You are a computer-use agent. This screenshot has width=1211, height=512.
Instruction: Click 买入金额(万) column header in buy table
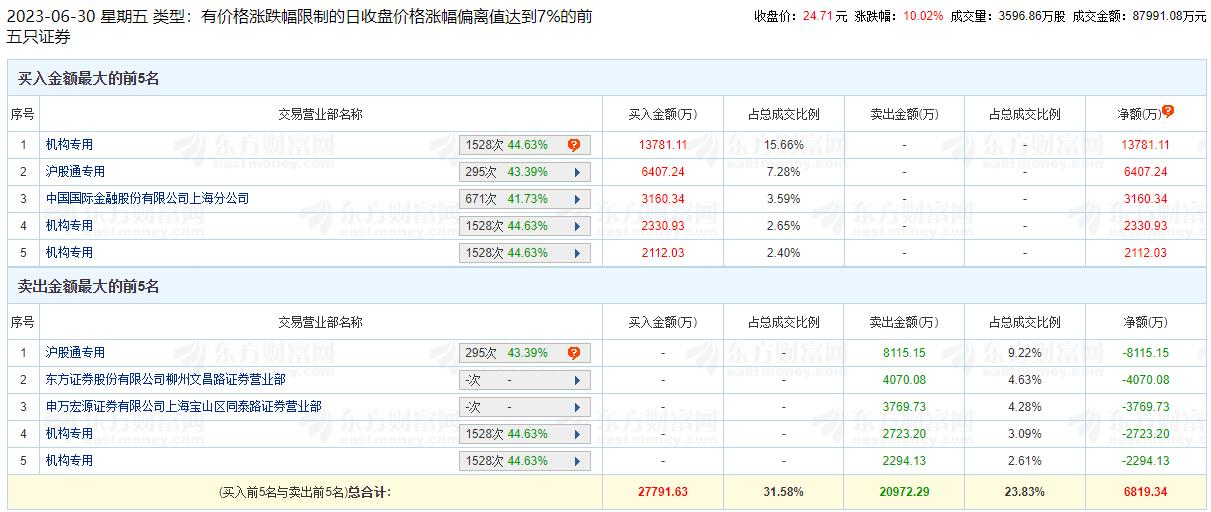[x=662, y=114]
